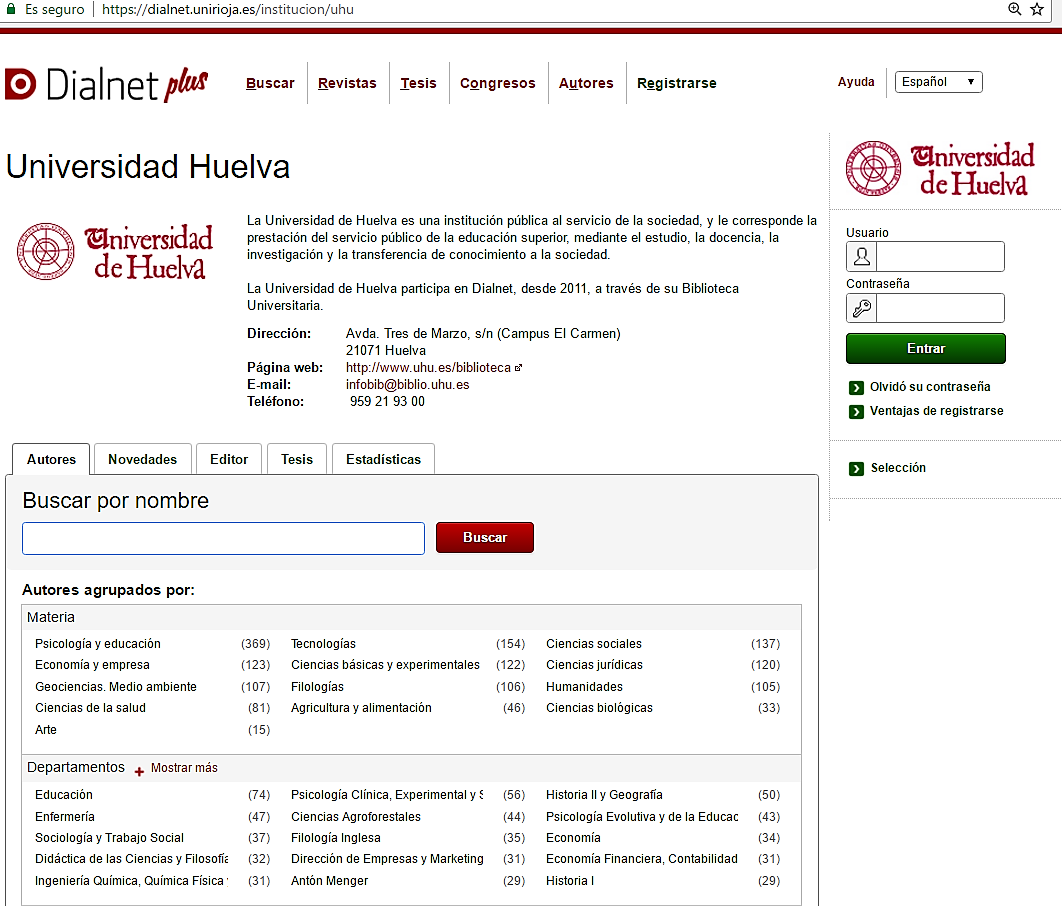Screen dimensions: 1062x906
Task: Click the red Buscar search button
Action: (x=485, y=538)
